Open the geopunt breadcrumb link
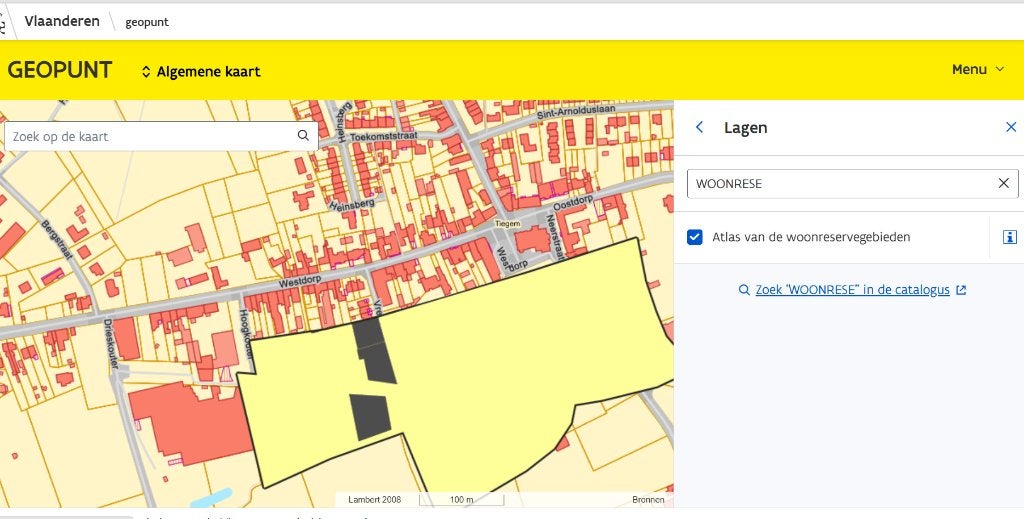This screenshot has height=519, width=1024. 147,22
